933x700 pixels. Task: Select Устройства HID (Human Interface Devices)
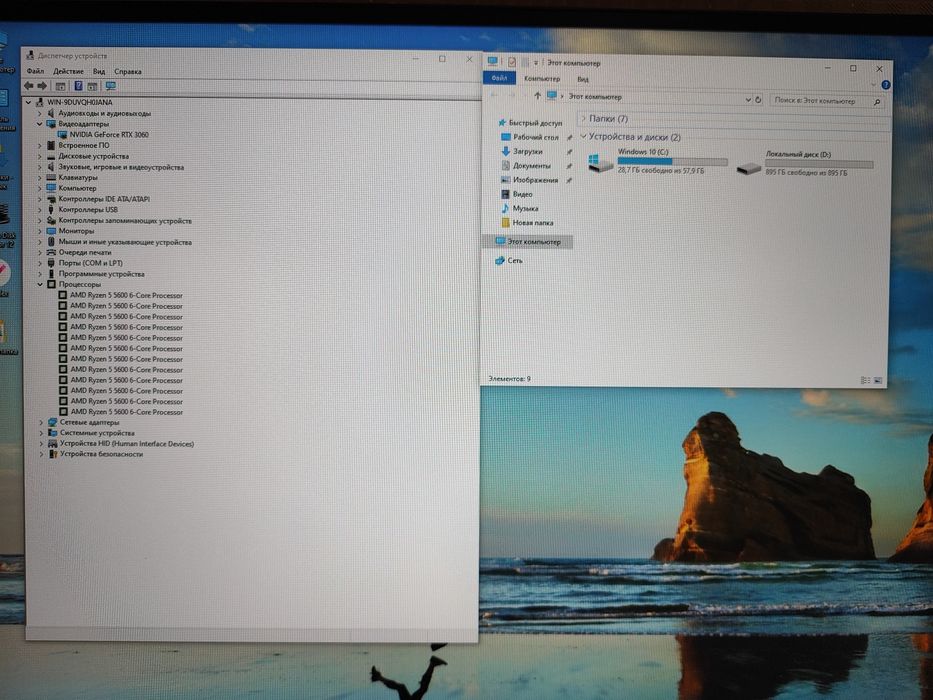pyautogui.click(x=127, y=443)
